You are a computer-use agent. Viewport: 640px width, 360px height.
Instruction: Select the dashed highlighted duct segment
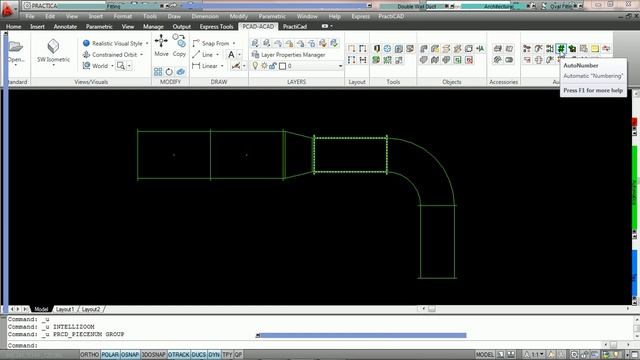click(351, 155)
